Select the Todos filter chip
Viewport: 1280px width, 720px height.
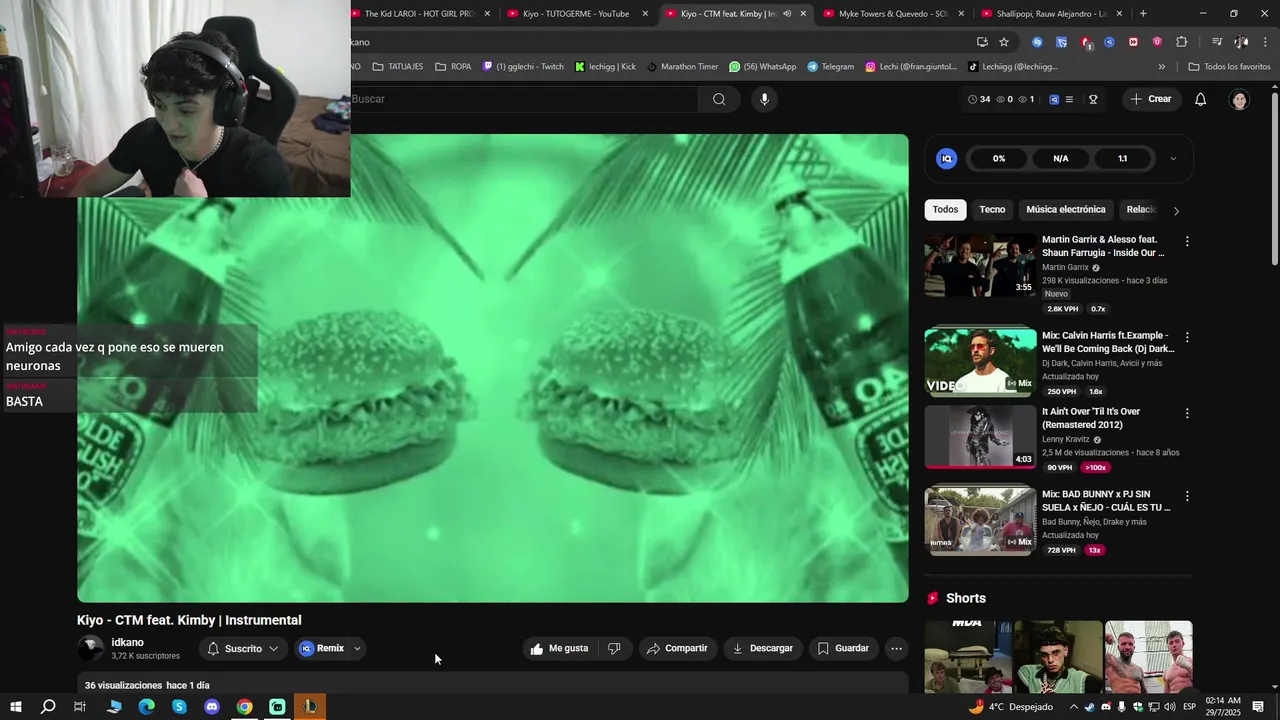[945, 210]
